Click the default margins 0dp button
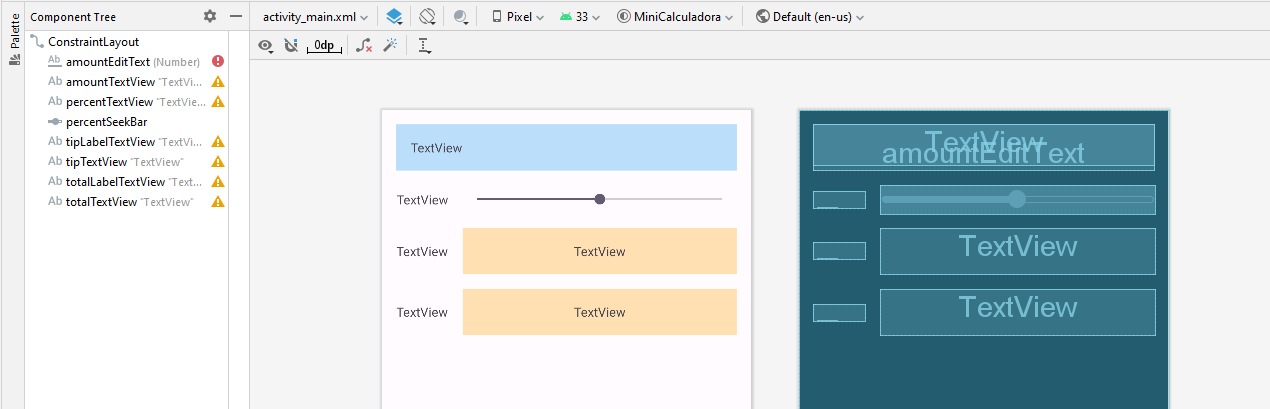Viewport: 1270px width, 409px height. 324,45
